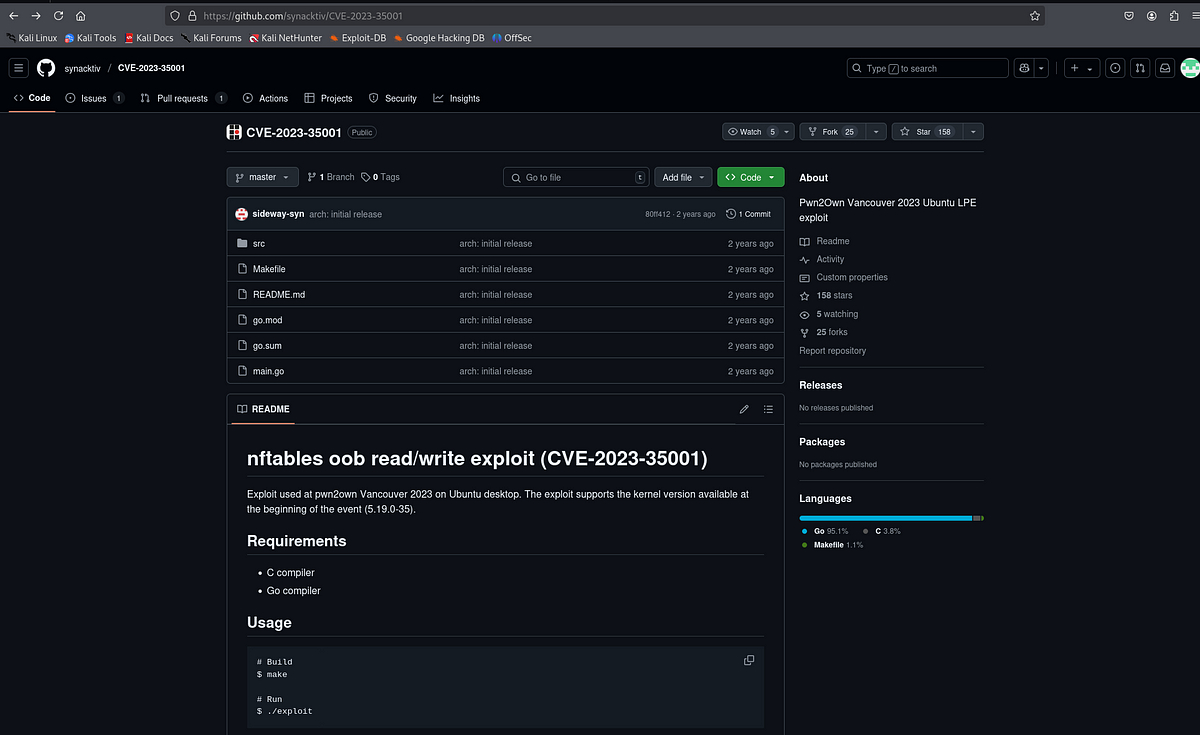Viewport: 1200px width, 735px height.
Task: Fork the repository with the Fork button
Action: click(832, 132)
